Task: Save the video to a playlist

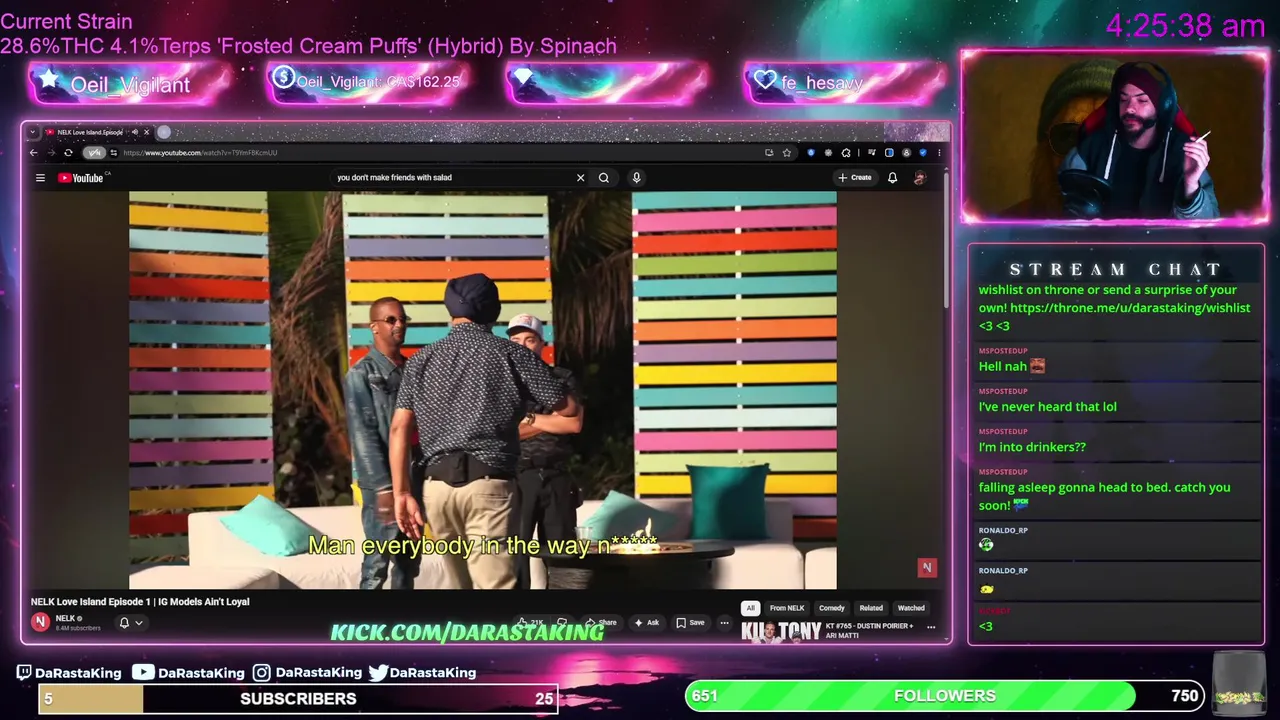Action: pos(690,623)
